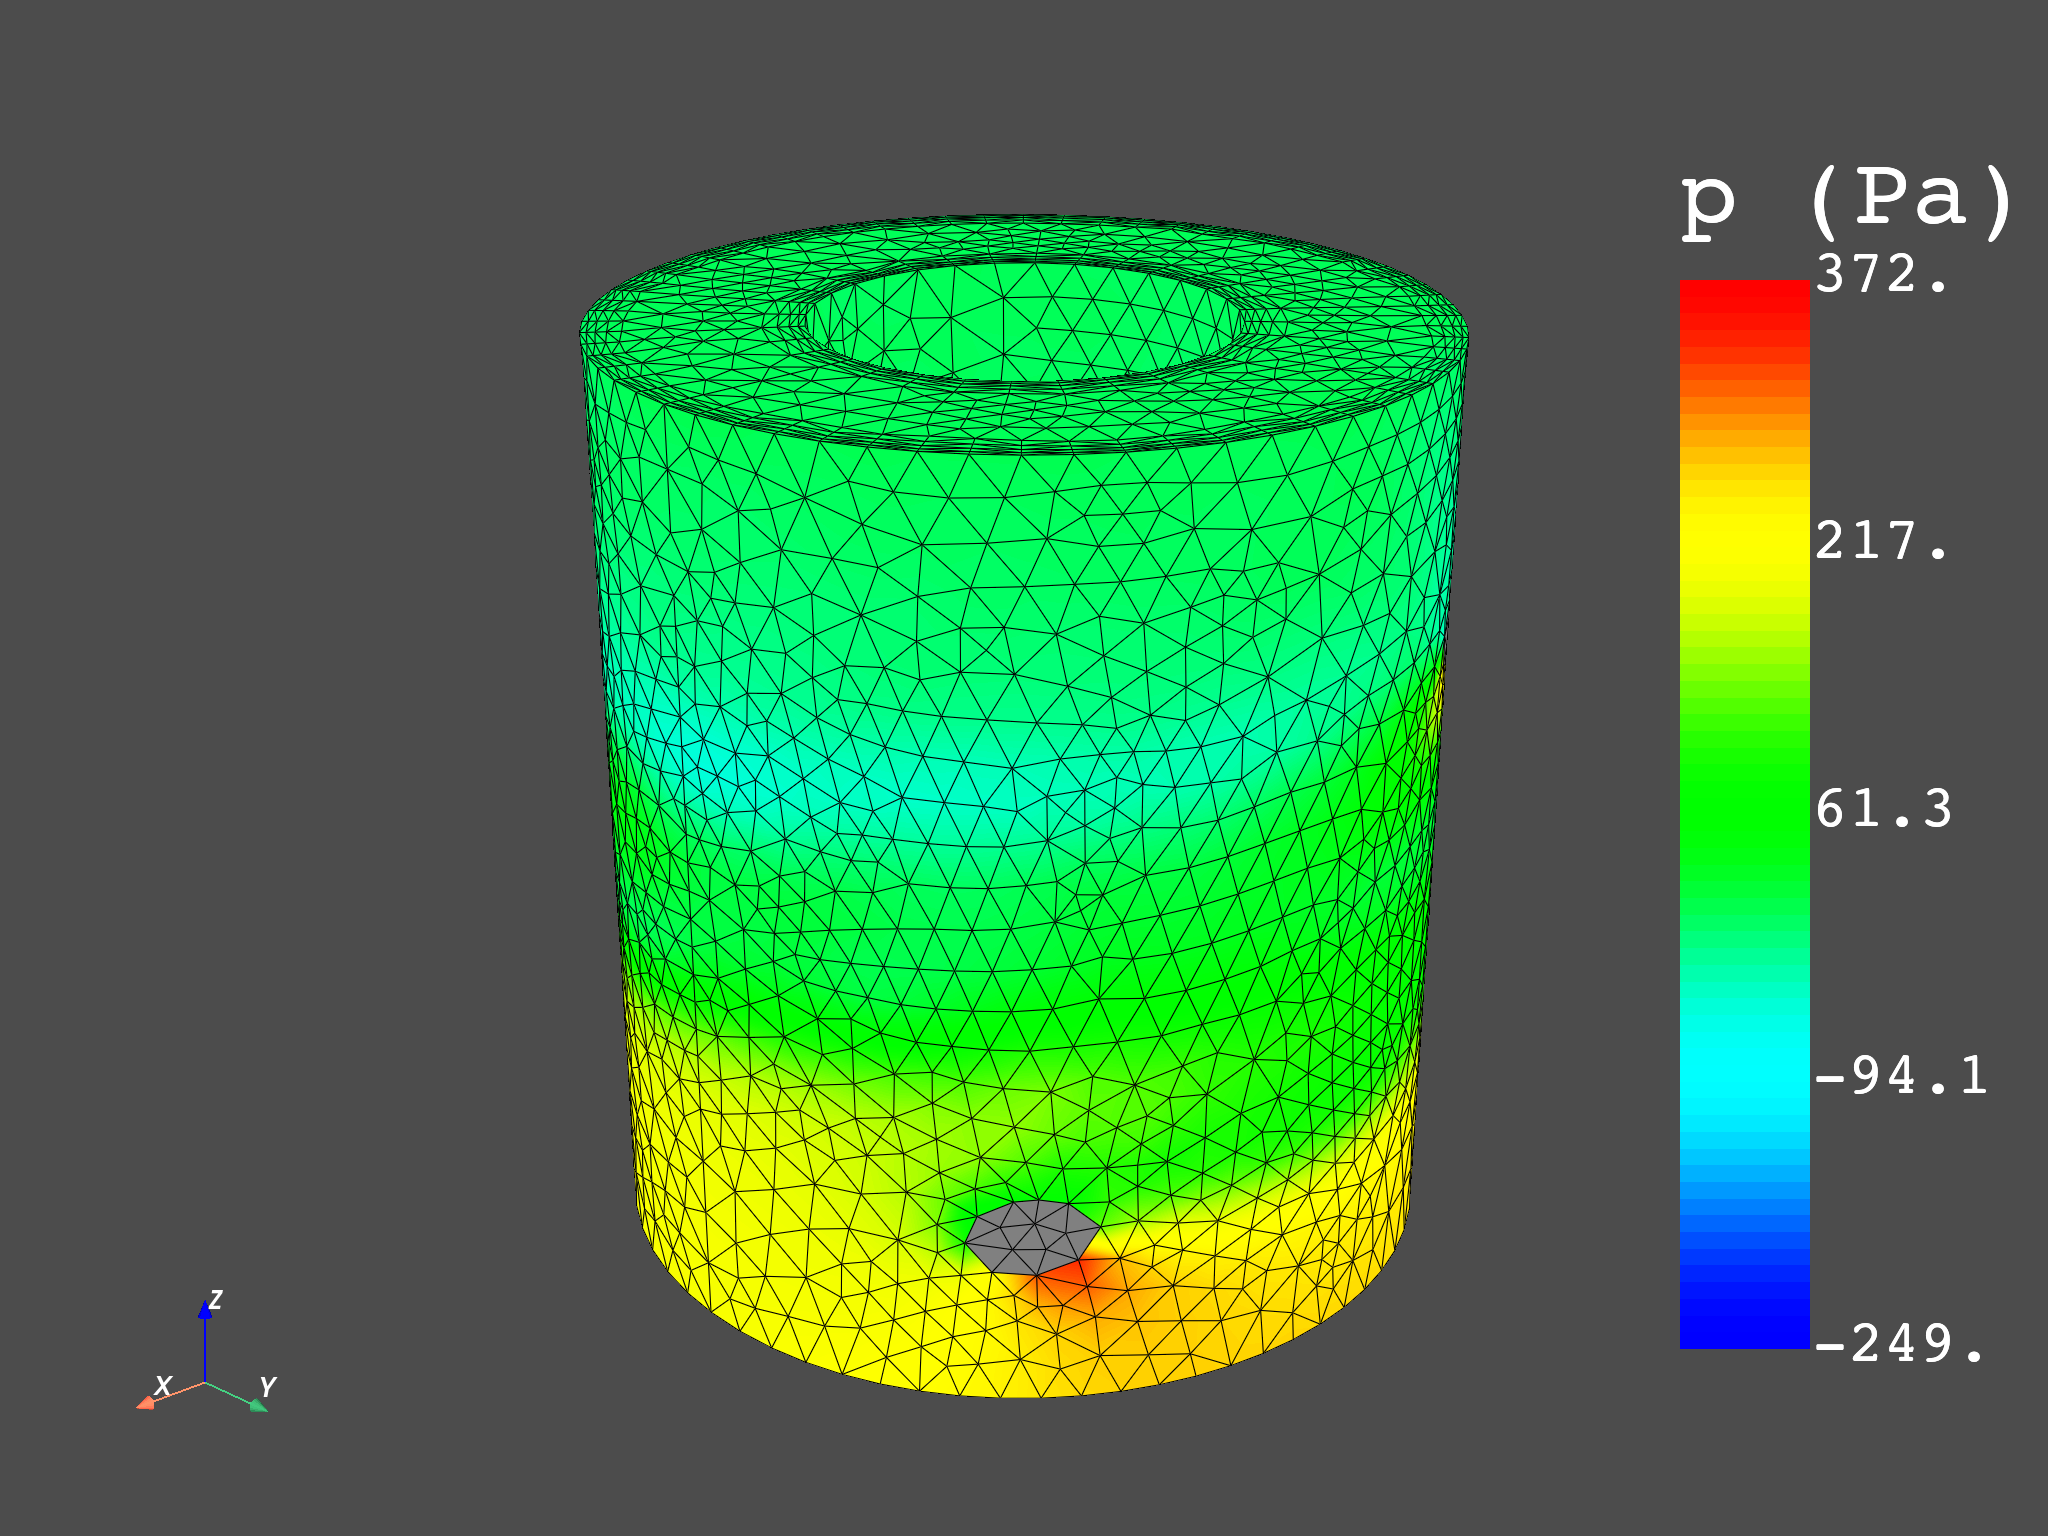2048x1536 pixels.
Task: Click the 372. maximum colorbar label
Action: [1882, 274]
